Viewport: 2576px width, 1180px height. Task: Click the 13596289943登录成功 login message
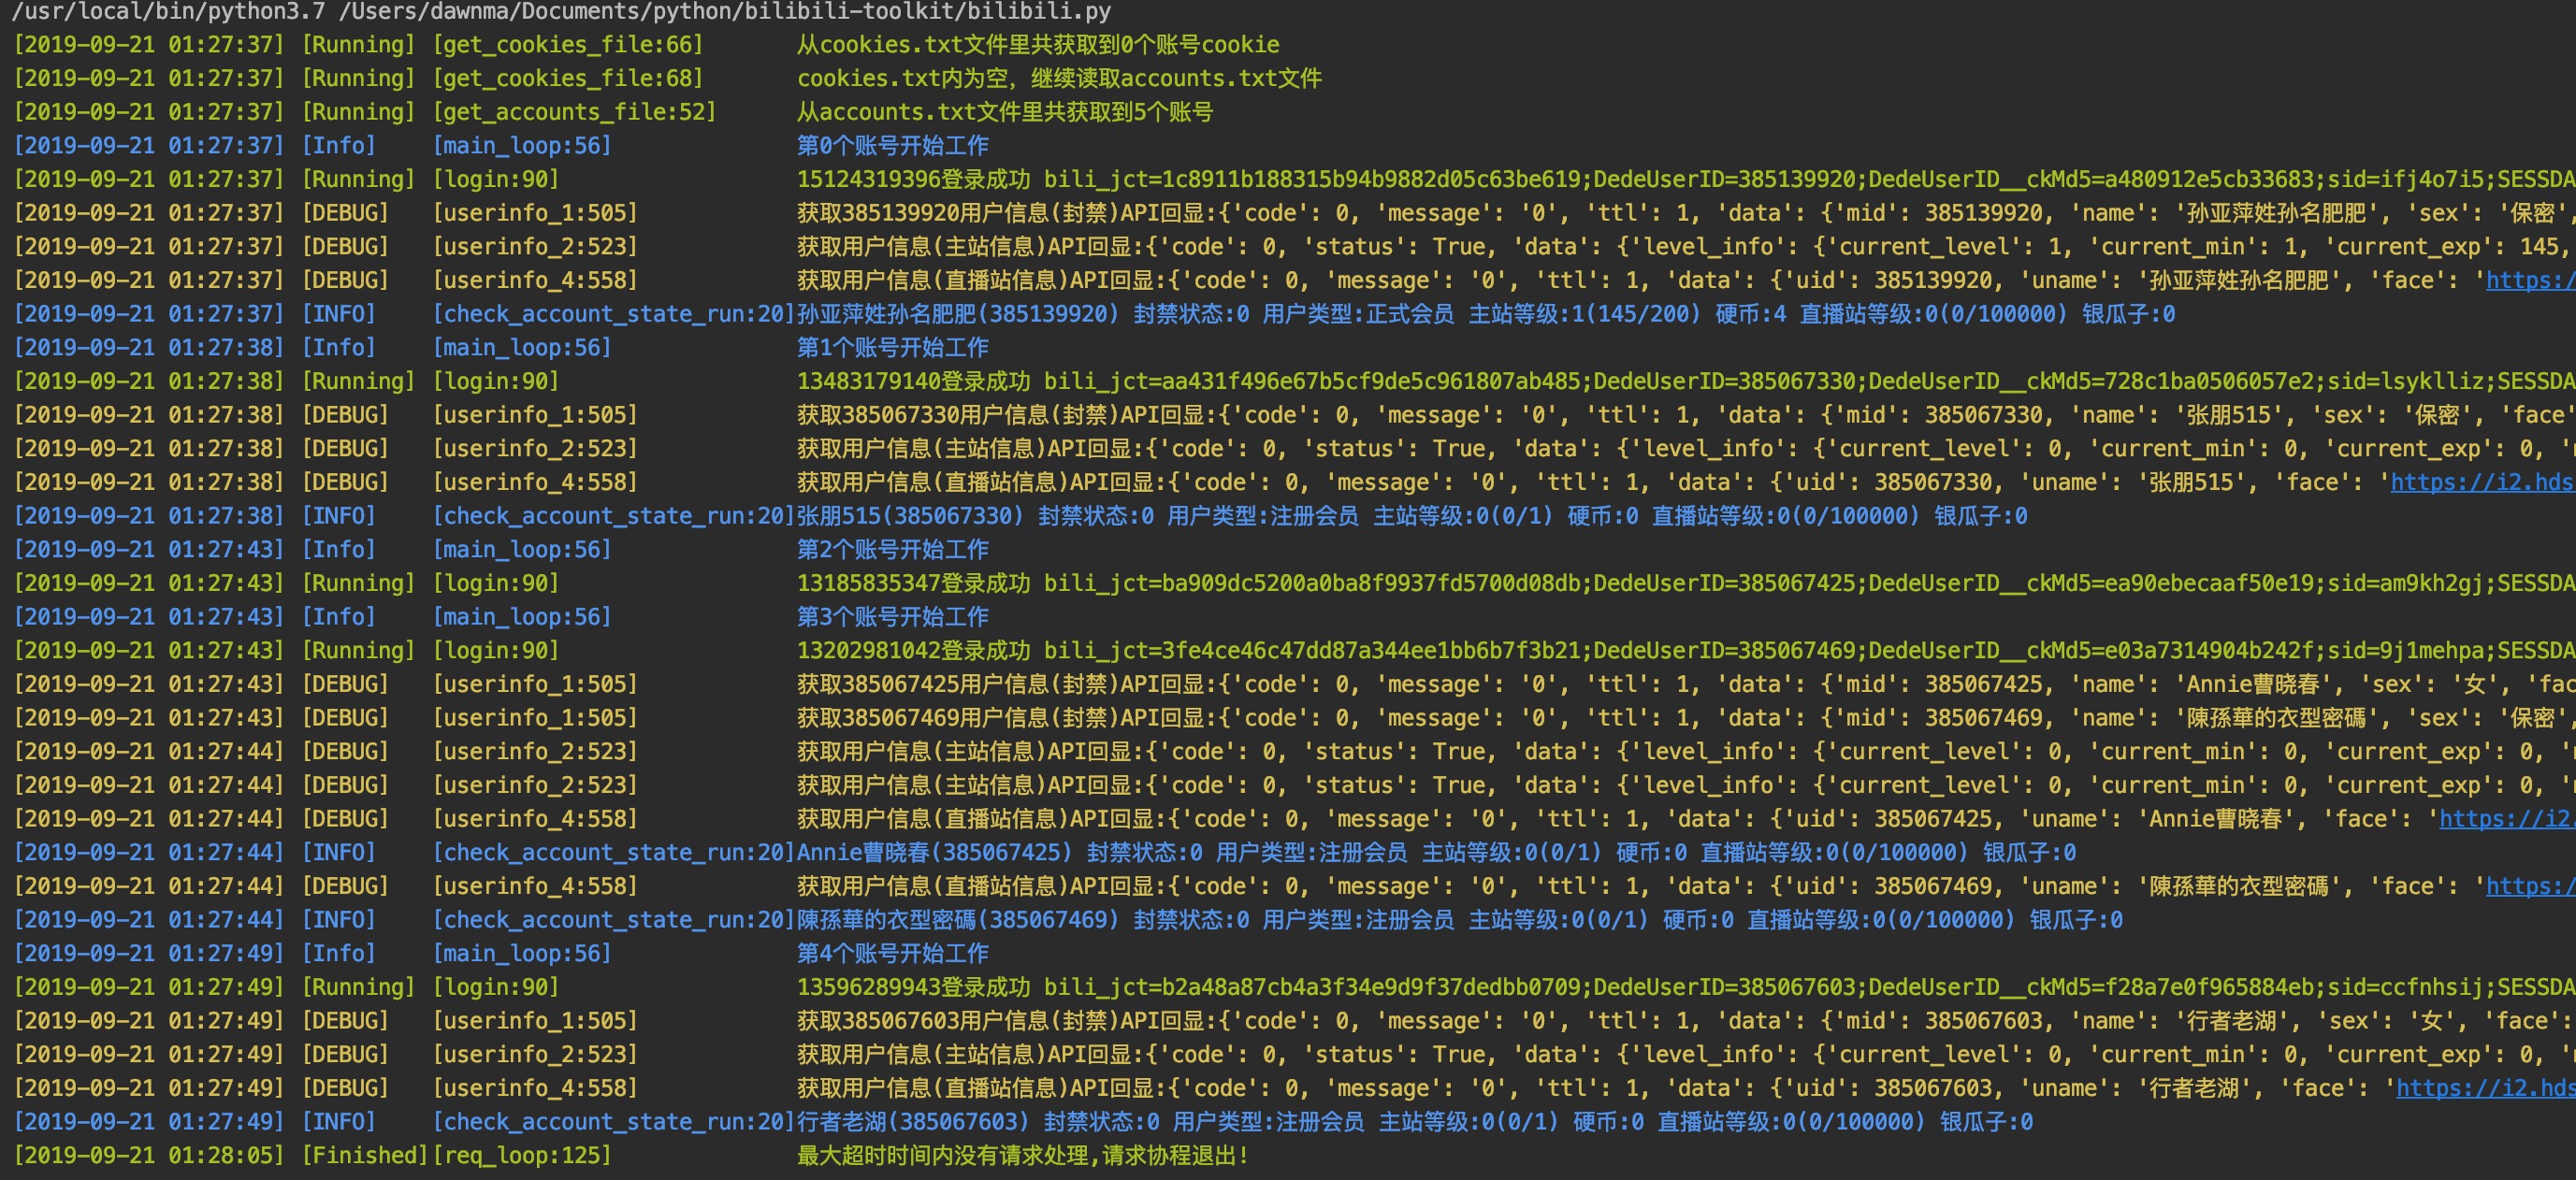coord(913,988)
